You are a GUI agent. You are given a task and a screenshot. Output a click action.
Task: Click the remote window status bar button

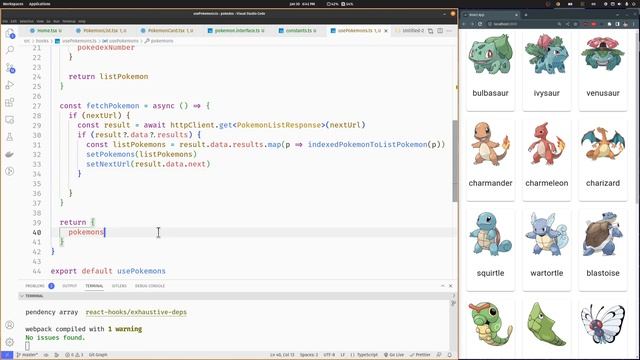coord(7,355)
